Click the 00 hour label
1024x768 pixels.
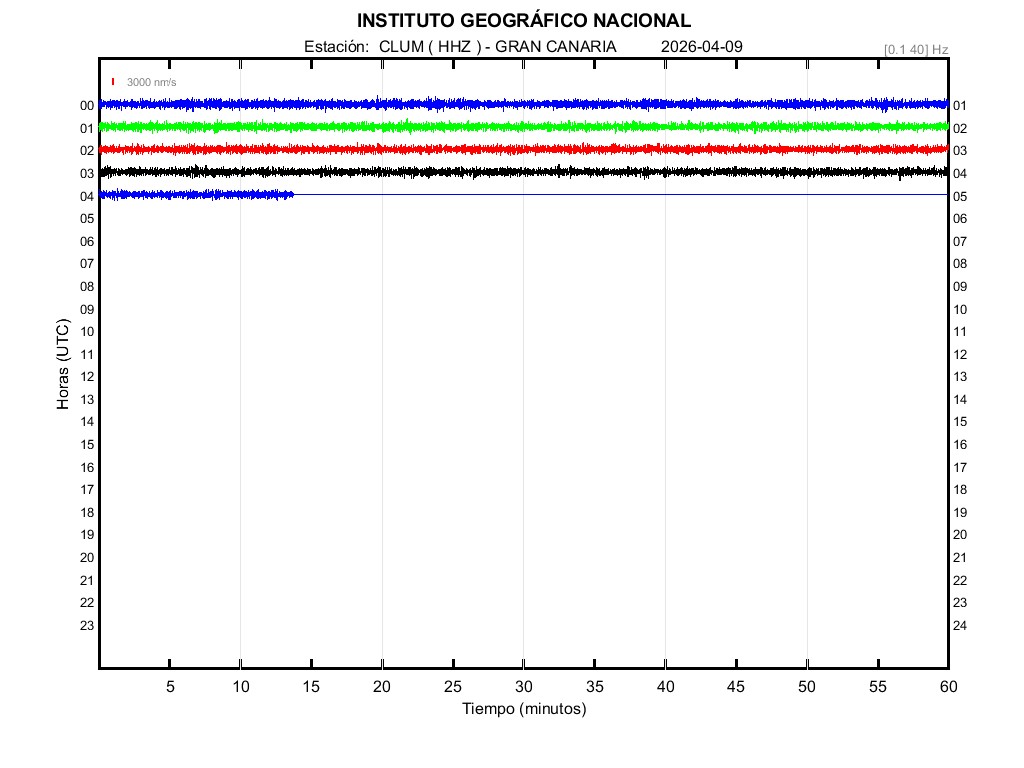87,106
